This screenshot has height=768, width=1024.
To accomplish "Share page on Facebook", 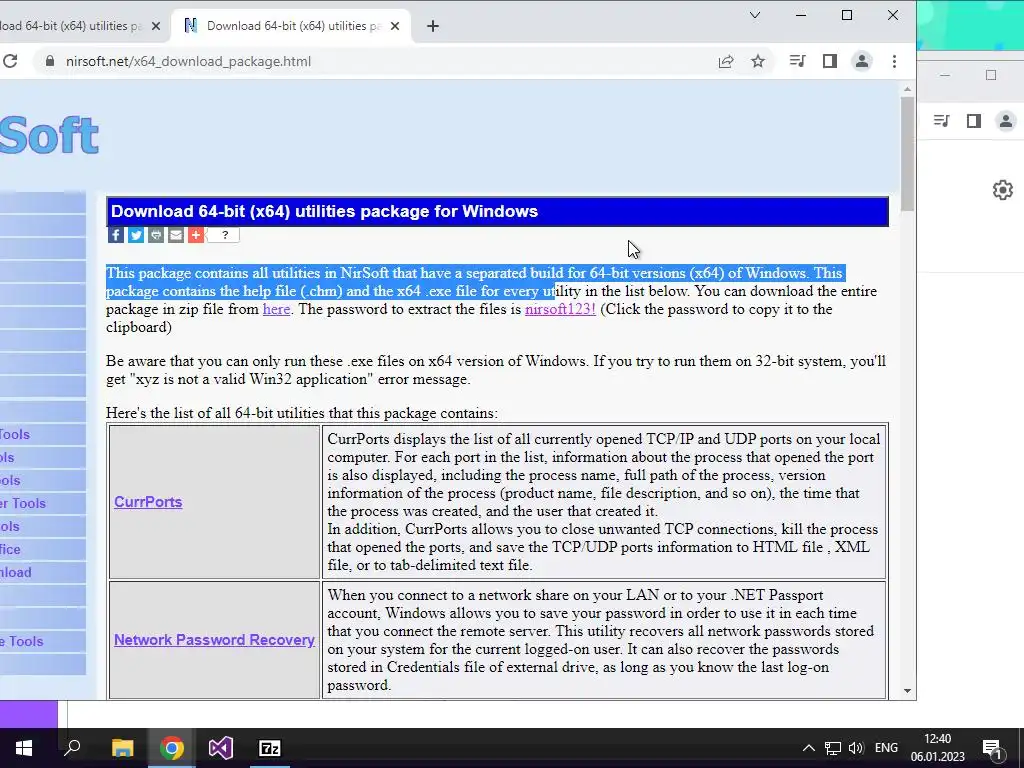I will coord(116,235).
